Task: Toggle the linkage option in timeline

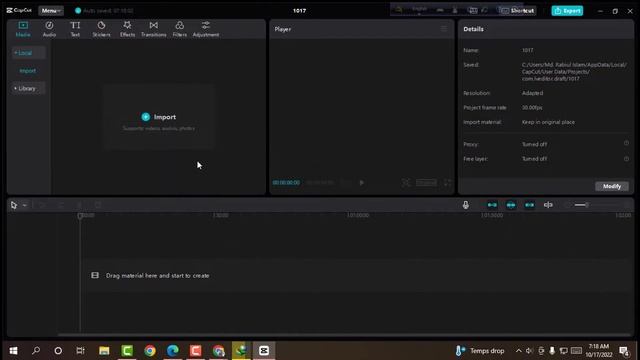Action: pos(529,205)
